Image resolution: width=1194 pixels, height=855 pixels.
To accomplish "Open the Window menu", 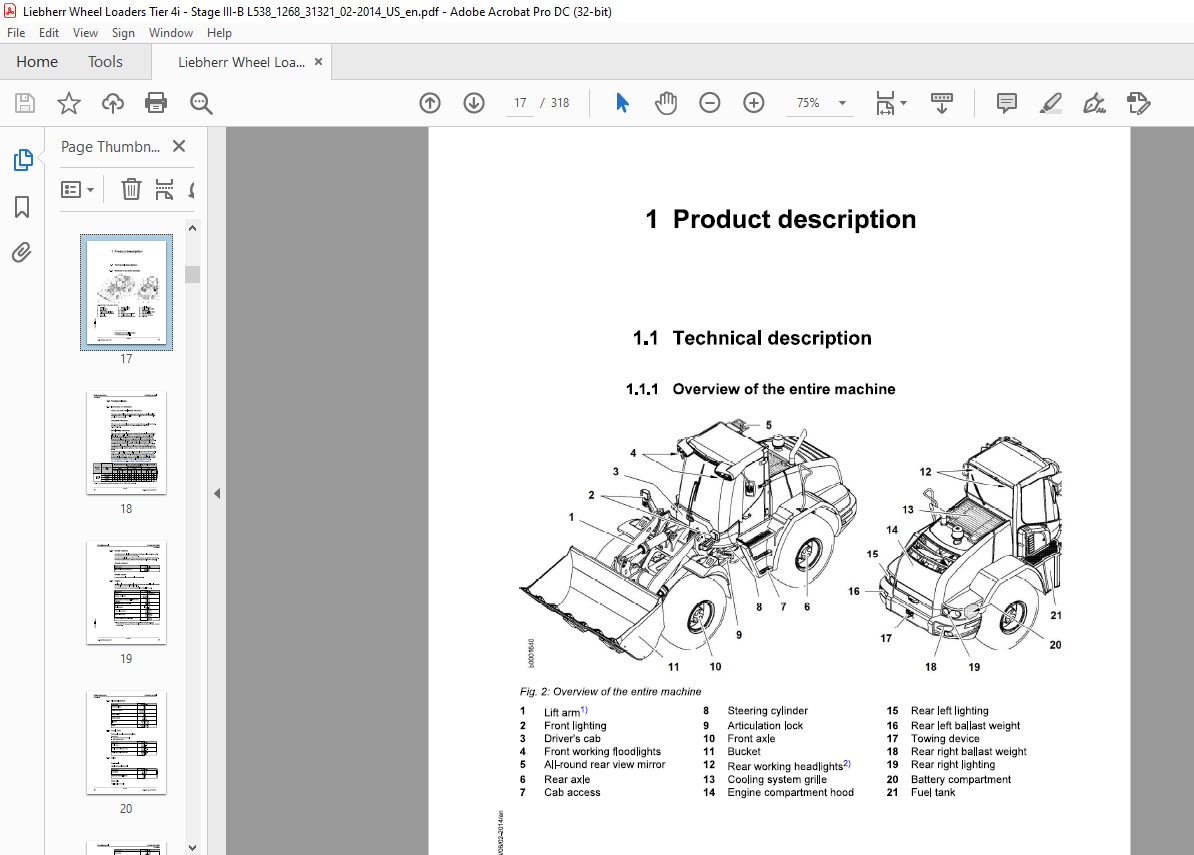I will coord(171,33).
